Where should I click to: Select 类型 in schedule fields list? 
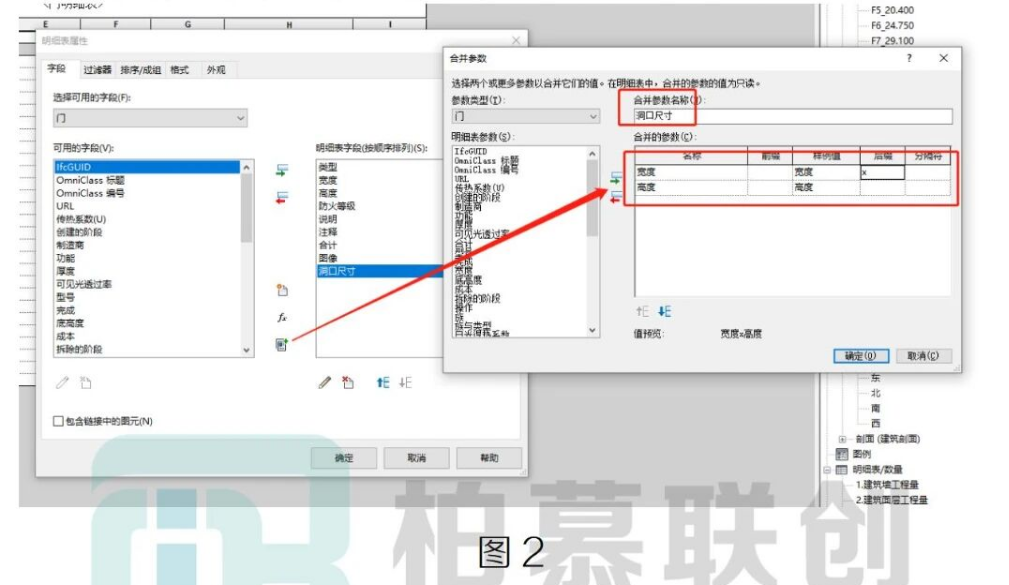[328, 167]
